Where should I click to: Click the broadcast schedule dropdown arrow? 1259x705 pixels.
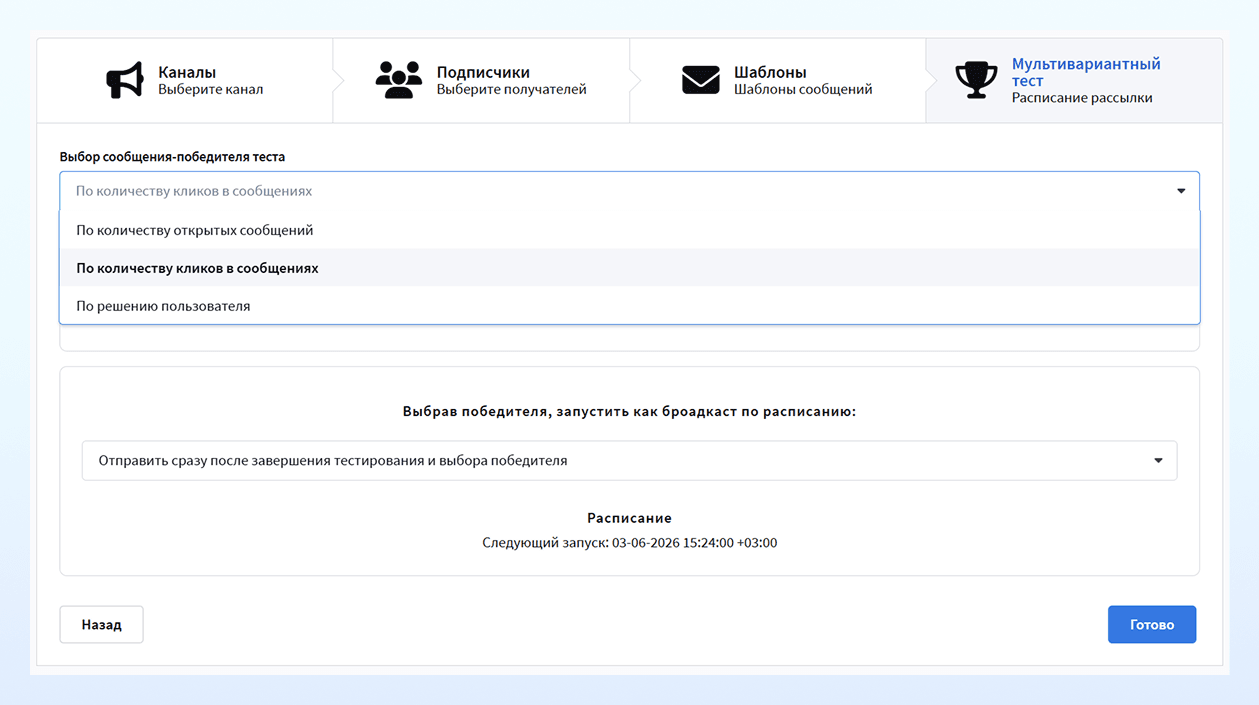(x=1158, y=461)
